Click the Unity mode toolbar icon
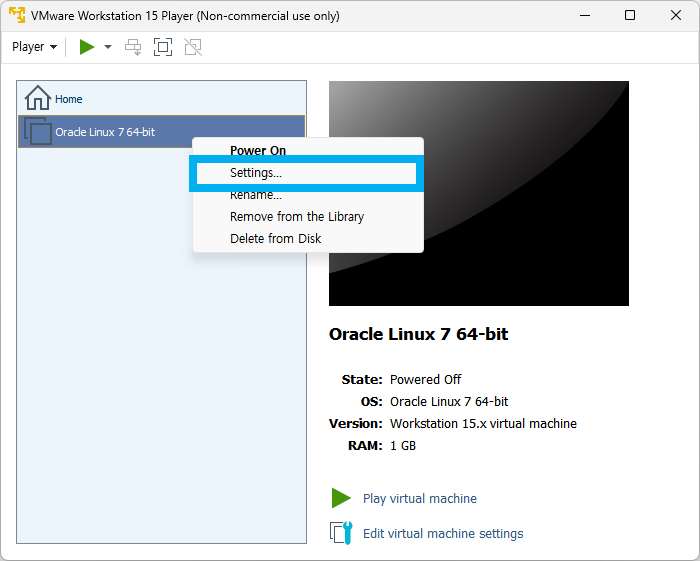The image size is (700, 561). click(193, 47)
